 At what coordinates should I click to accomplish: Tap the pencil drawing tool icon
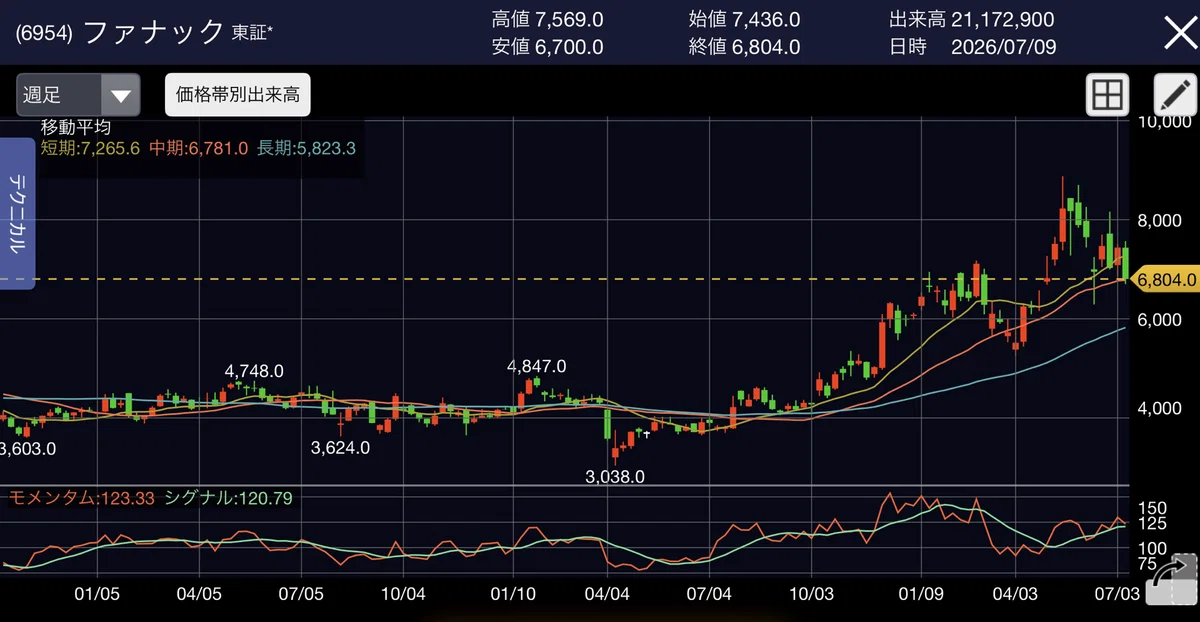click(x=1175, y=96)
